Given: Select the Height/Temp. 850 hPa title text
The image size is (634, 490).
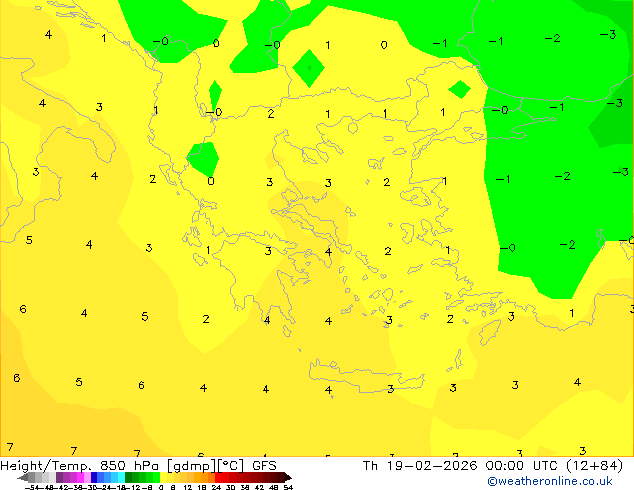Looking at the screenshot, I should (82, 466).
